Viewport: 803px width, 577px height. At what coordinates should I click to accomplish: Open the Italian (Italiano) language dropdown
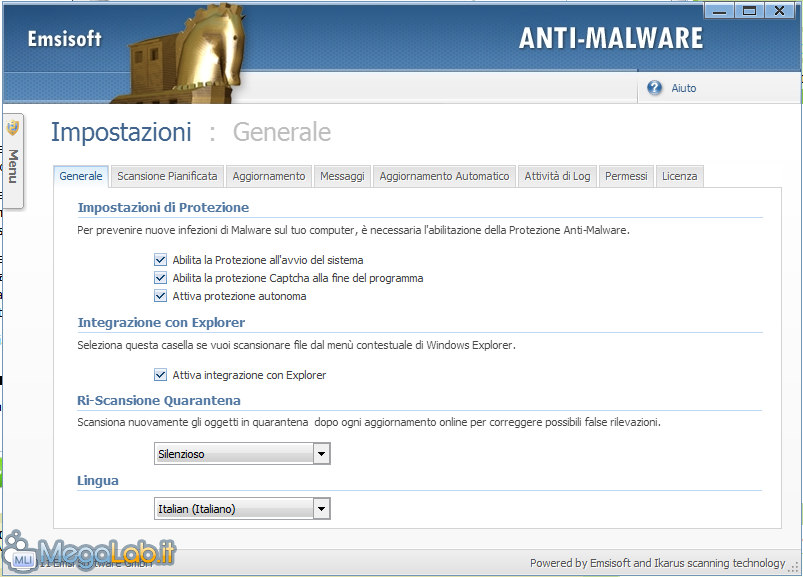(242, 508)
